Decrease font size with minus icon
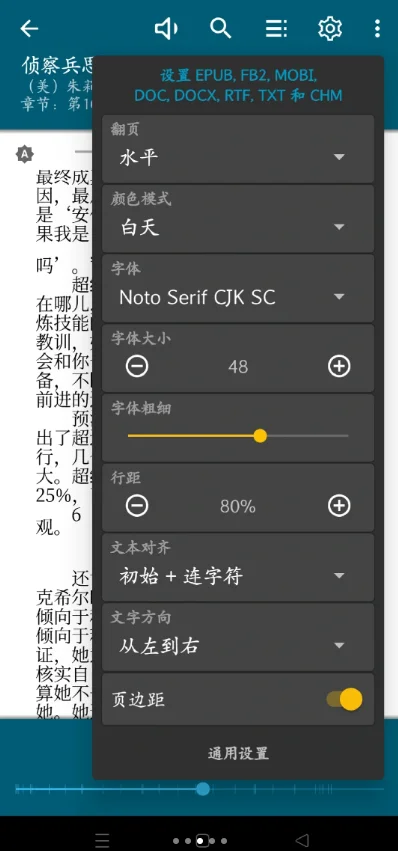The image size is (398, 851). coord(137,367)
